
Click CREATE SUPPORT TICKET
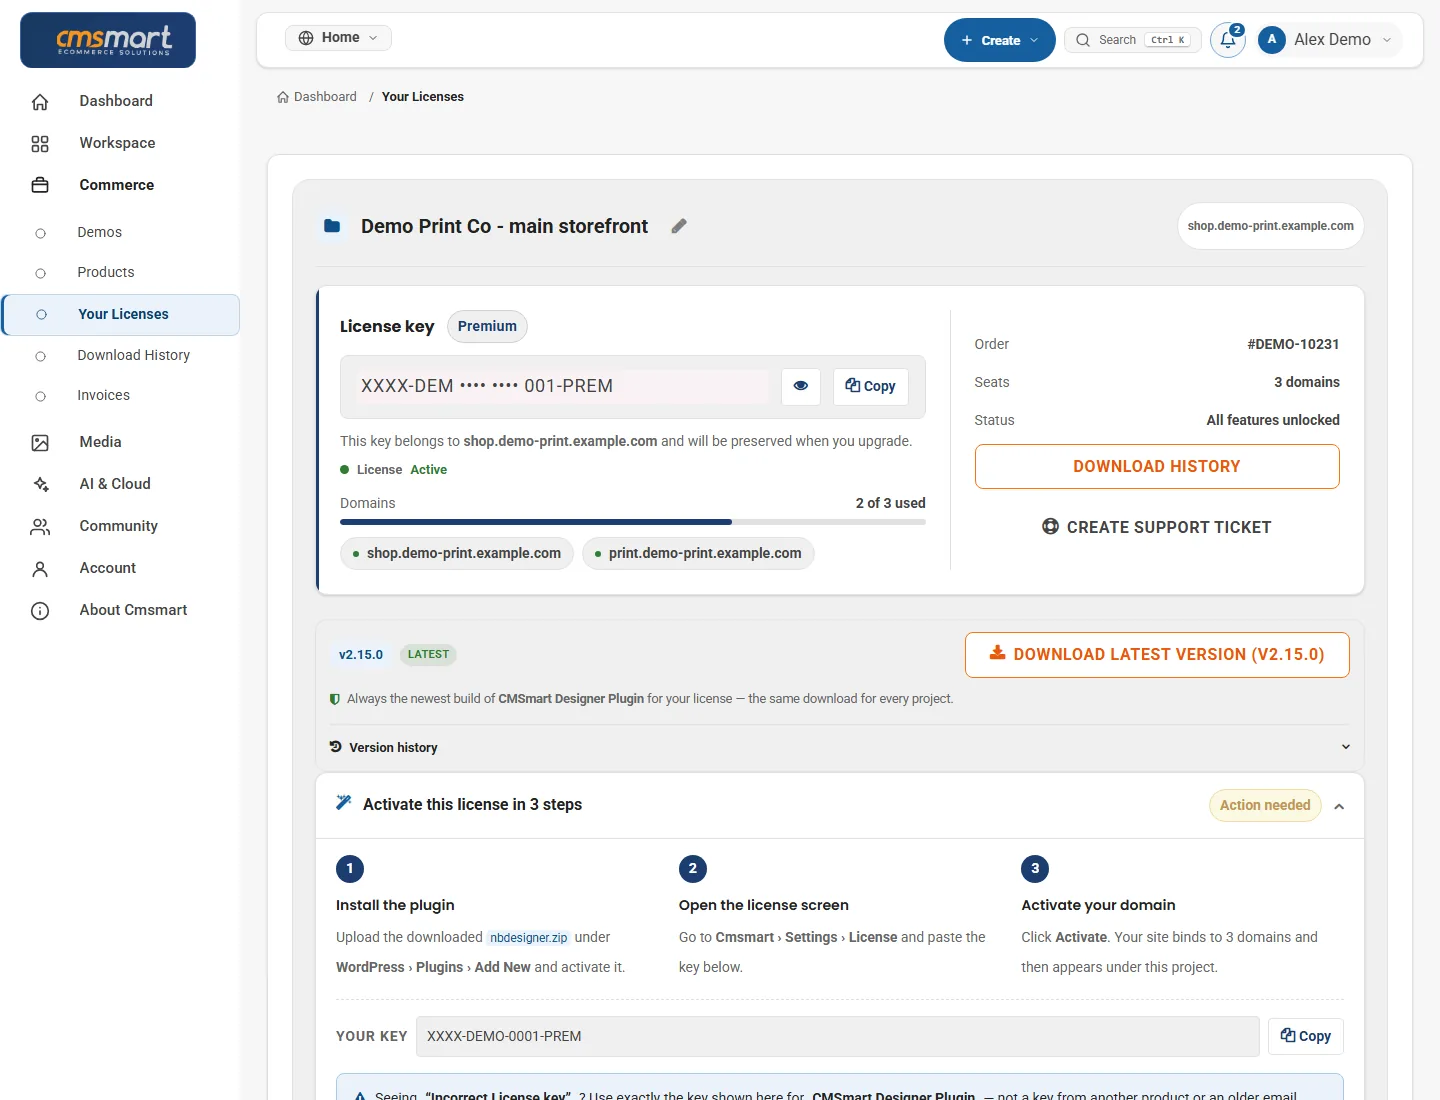pyautogui.click(x=1157, y=527)
